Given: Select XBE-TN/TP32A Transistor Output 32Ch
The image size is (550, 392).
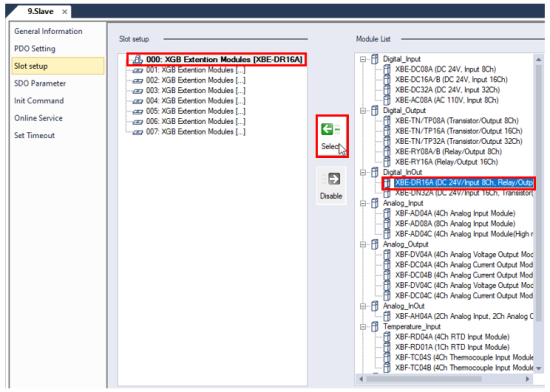Looking at the screenshot, I should click(x=459, y=141).
